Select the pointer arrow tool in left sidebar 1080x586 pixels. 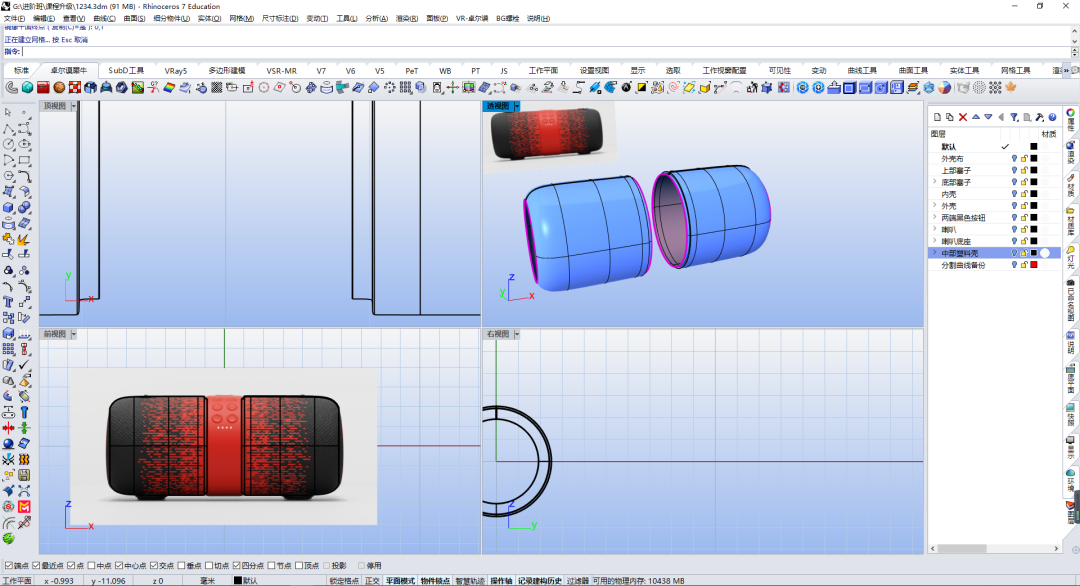[8, 112]
